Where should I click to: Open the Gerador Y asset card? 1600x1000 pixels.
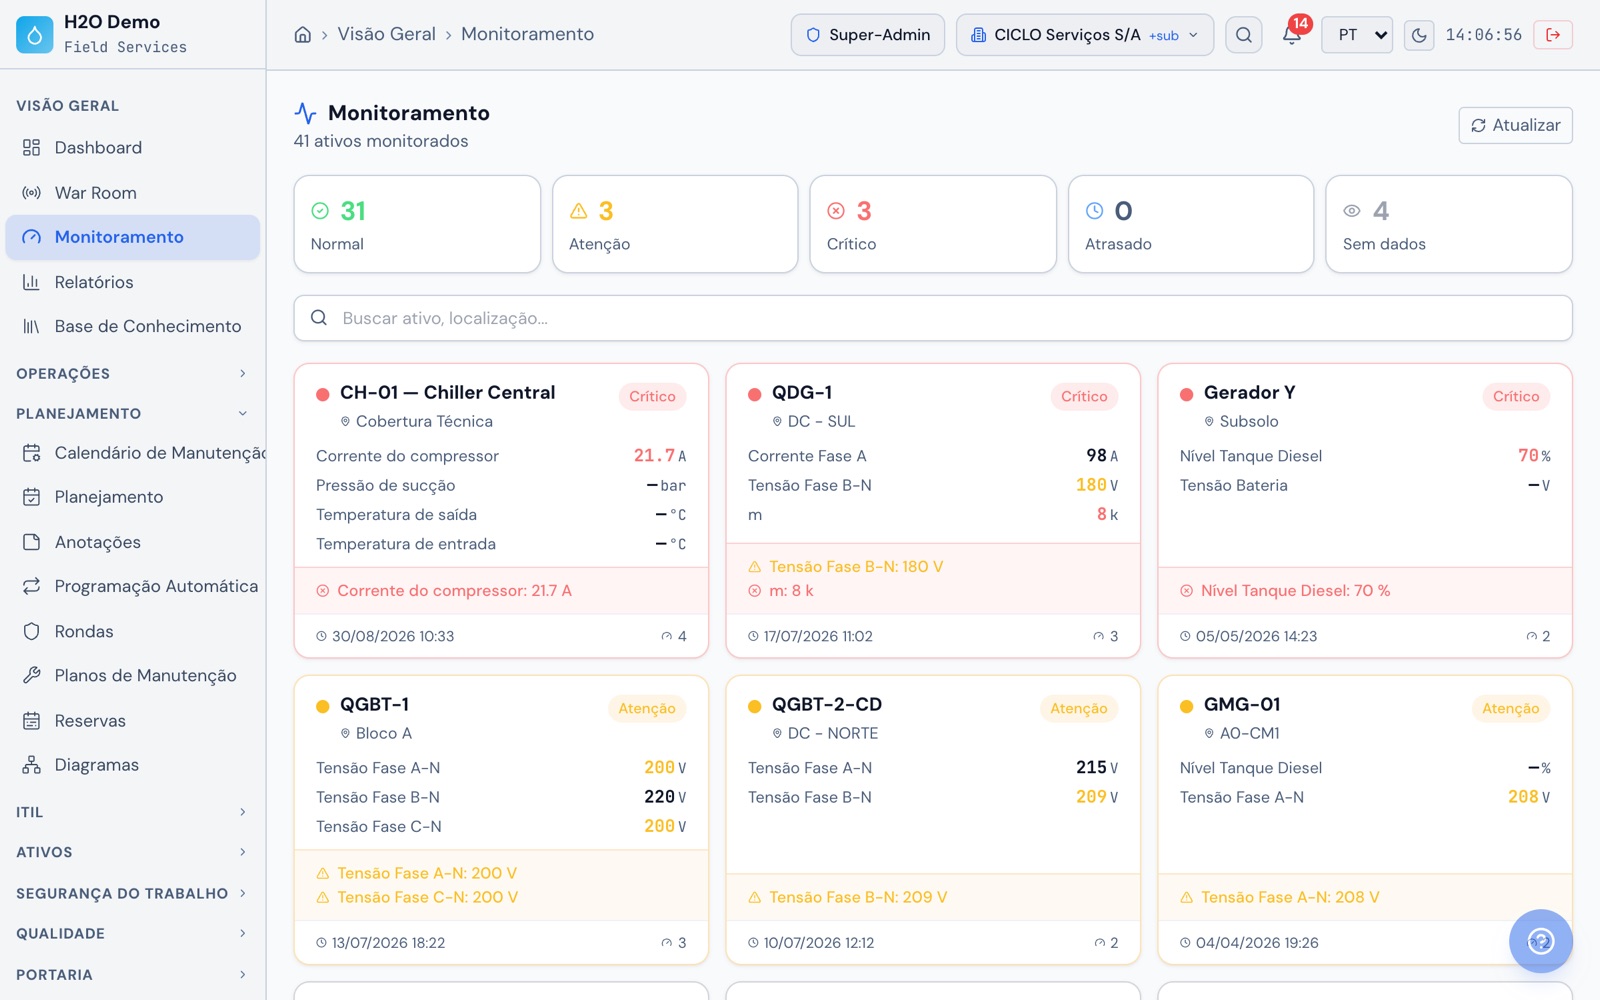point(1365,510)
